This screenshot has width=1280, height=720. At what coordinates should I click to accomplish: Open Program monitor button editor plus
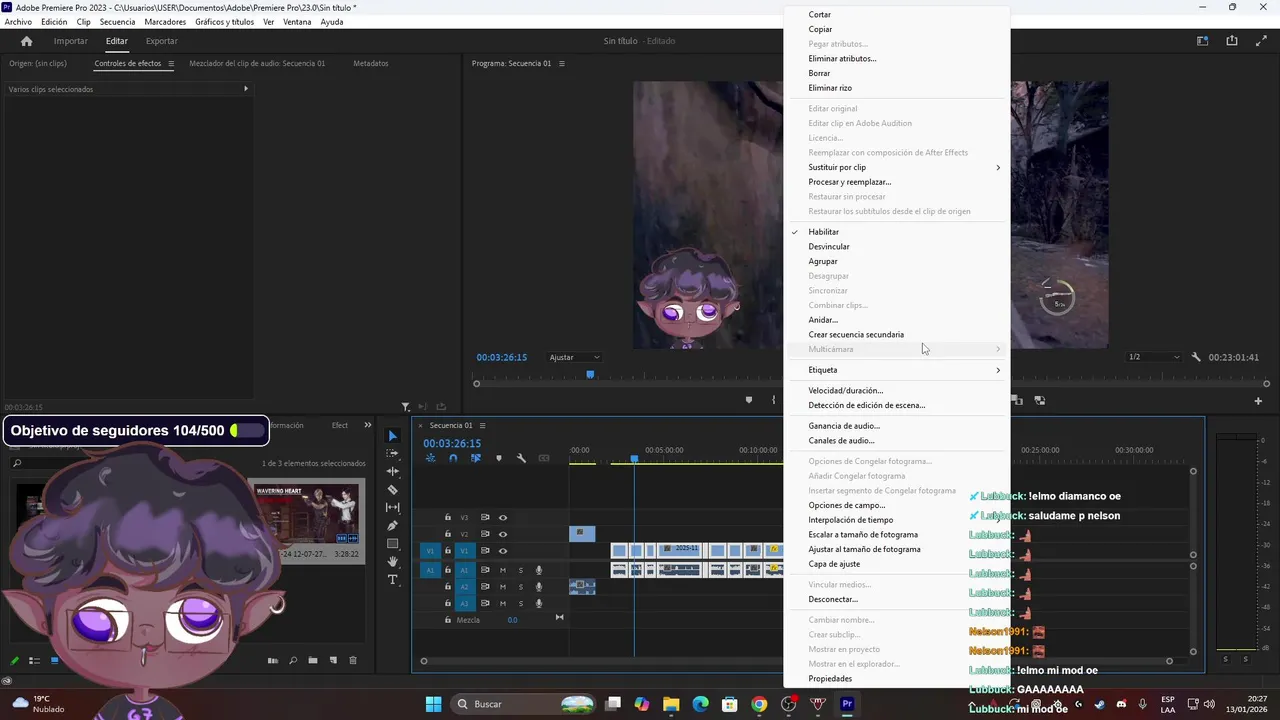(x=1258, y=401)
